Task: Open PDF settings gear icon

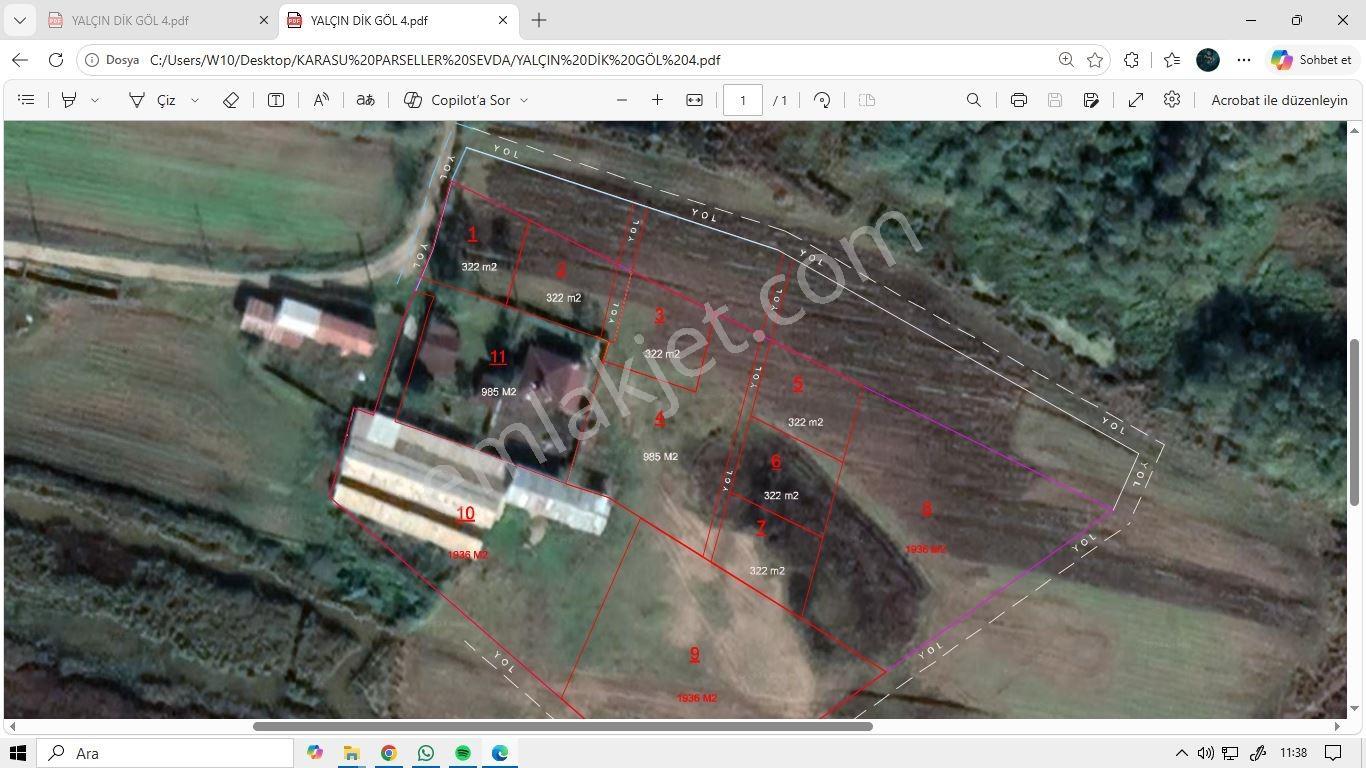Action: point(1172,100)
